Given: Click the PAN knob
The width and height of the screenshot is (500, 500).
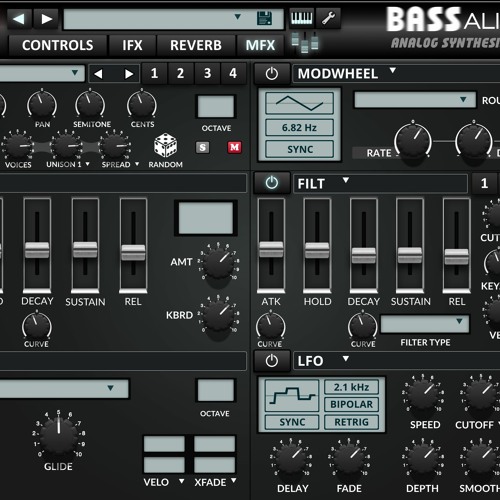Looking at the screenshot, I should coord(42,105).
